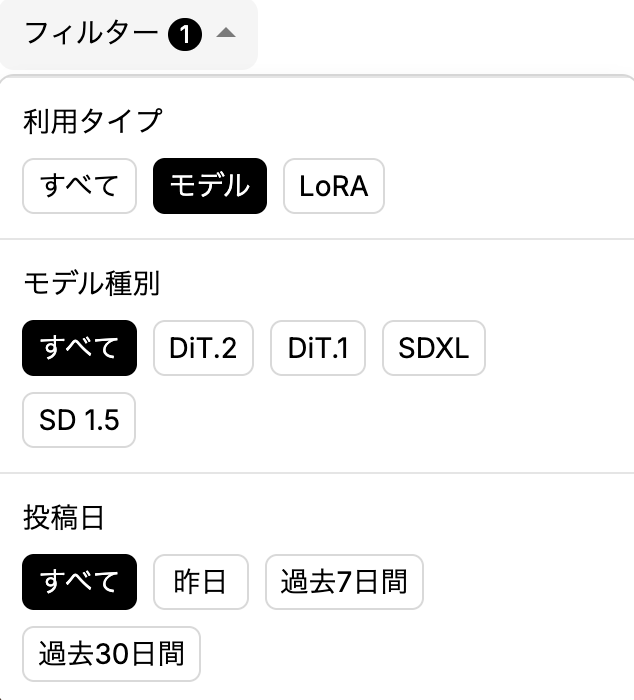Filter models by DiT.2
Image resolution: width=634 pixels, height=700 pixels.
click(203, 348)
